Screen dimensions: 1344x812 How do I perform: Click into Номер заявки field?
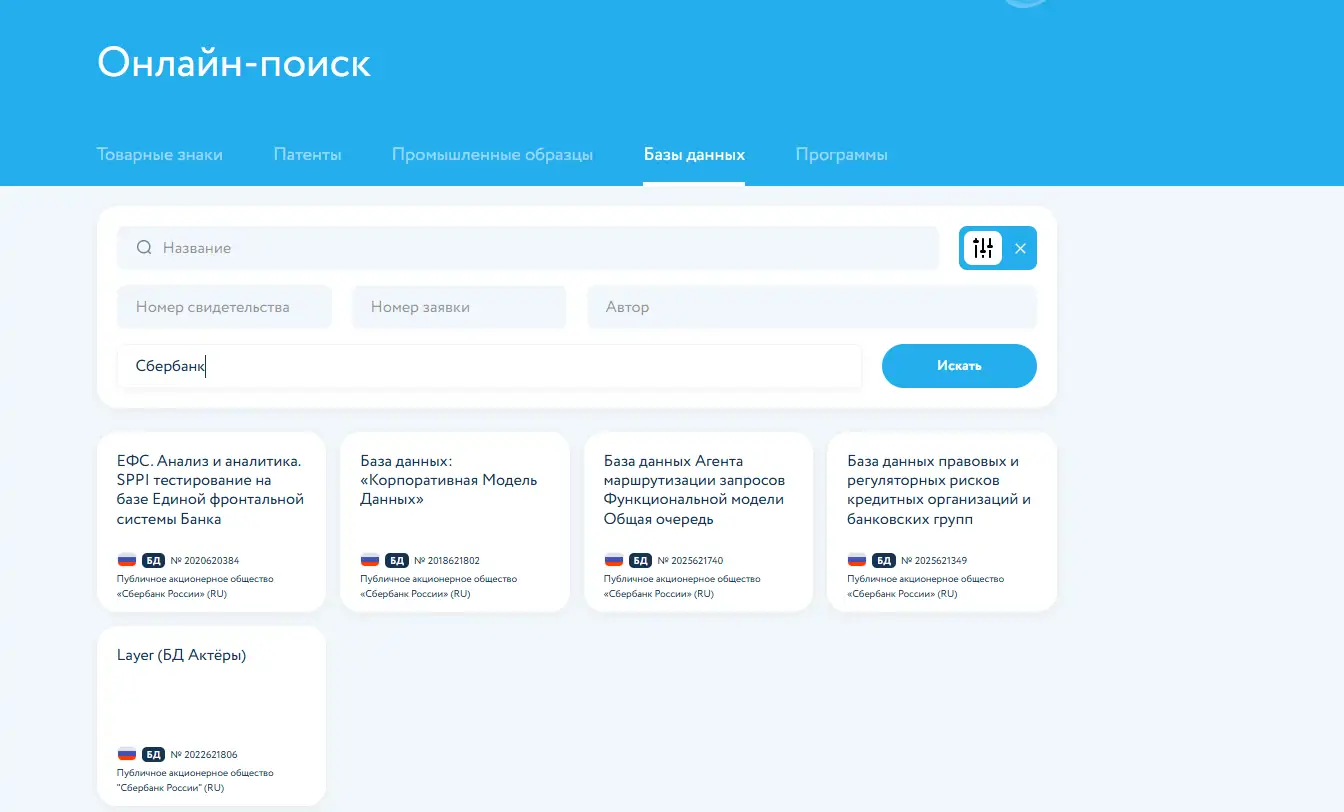tap(458, 307)
